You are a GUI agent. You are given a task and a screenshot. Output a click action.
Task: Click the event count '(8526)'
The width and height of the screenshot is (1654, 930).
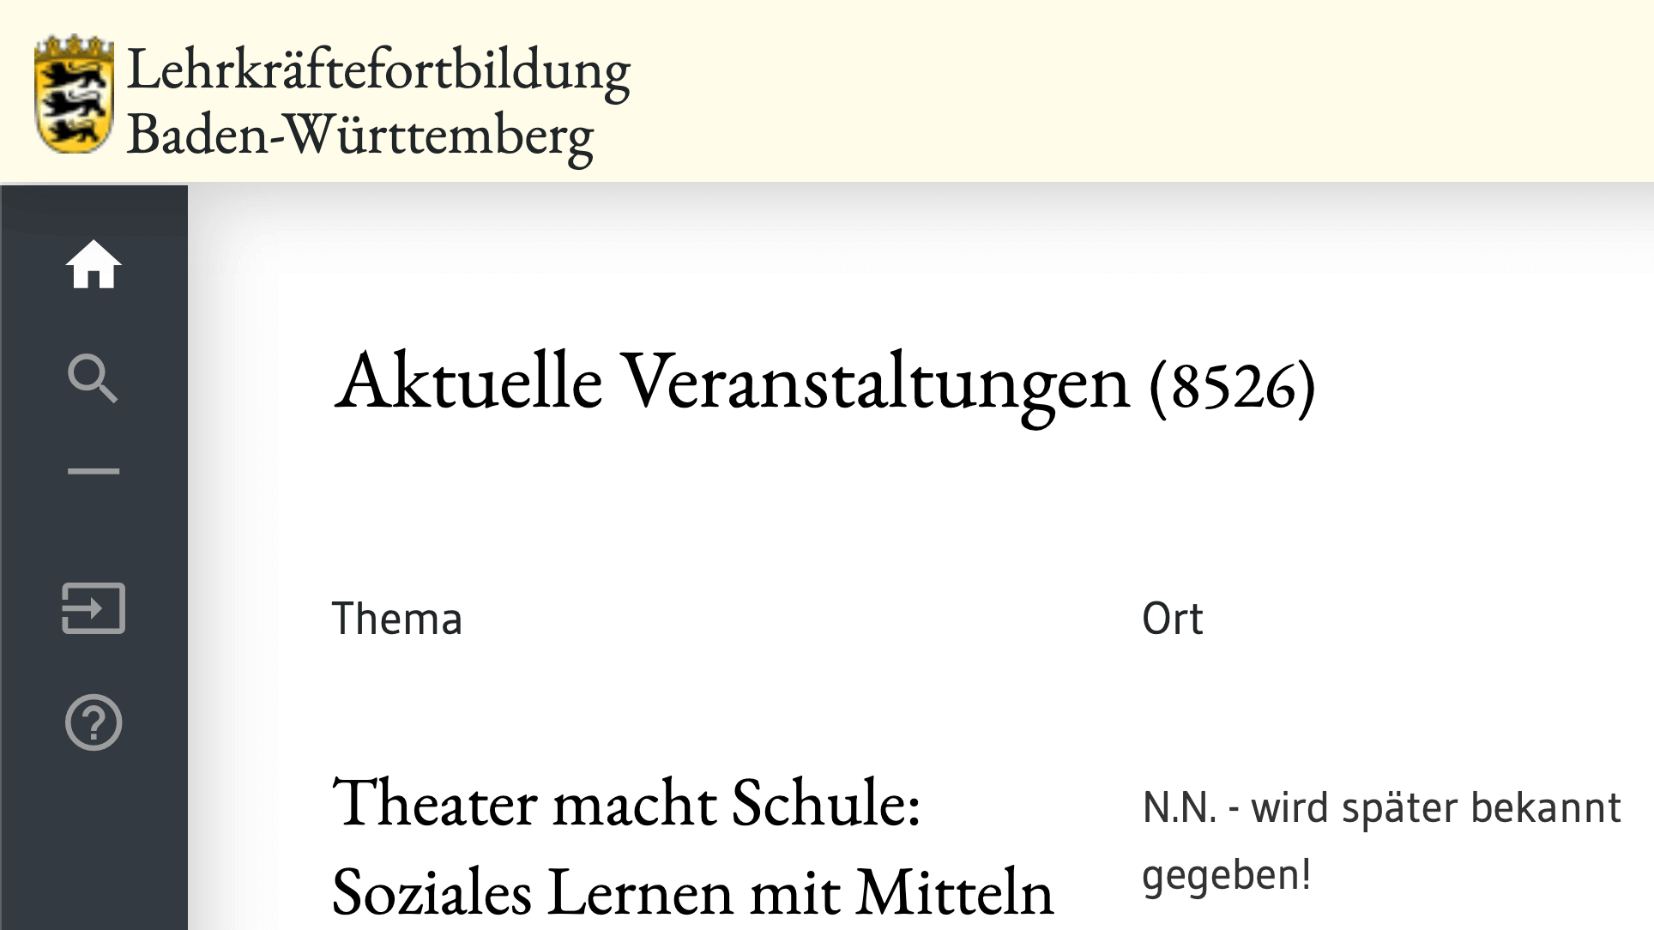coord(1232,386)
